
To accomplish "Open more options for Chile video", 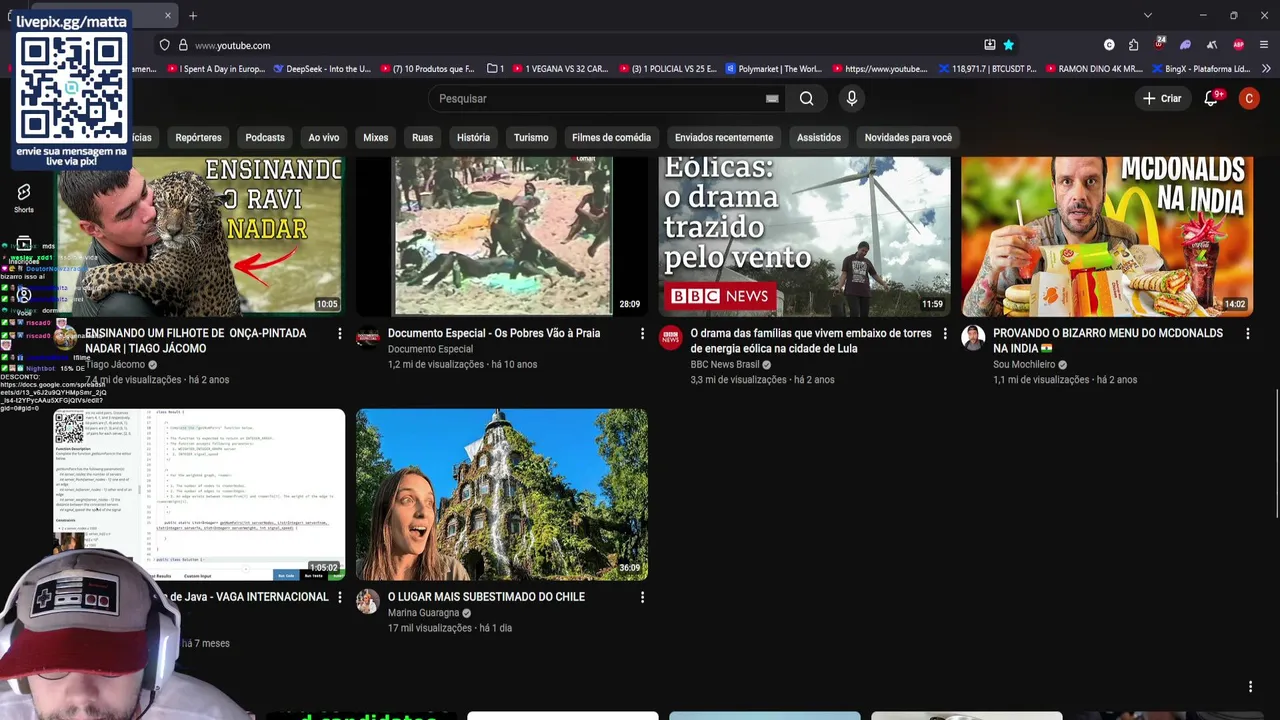I will click(642, 597).
